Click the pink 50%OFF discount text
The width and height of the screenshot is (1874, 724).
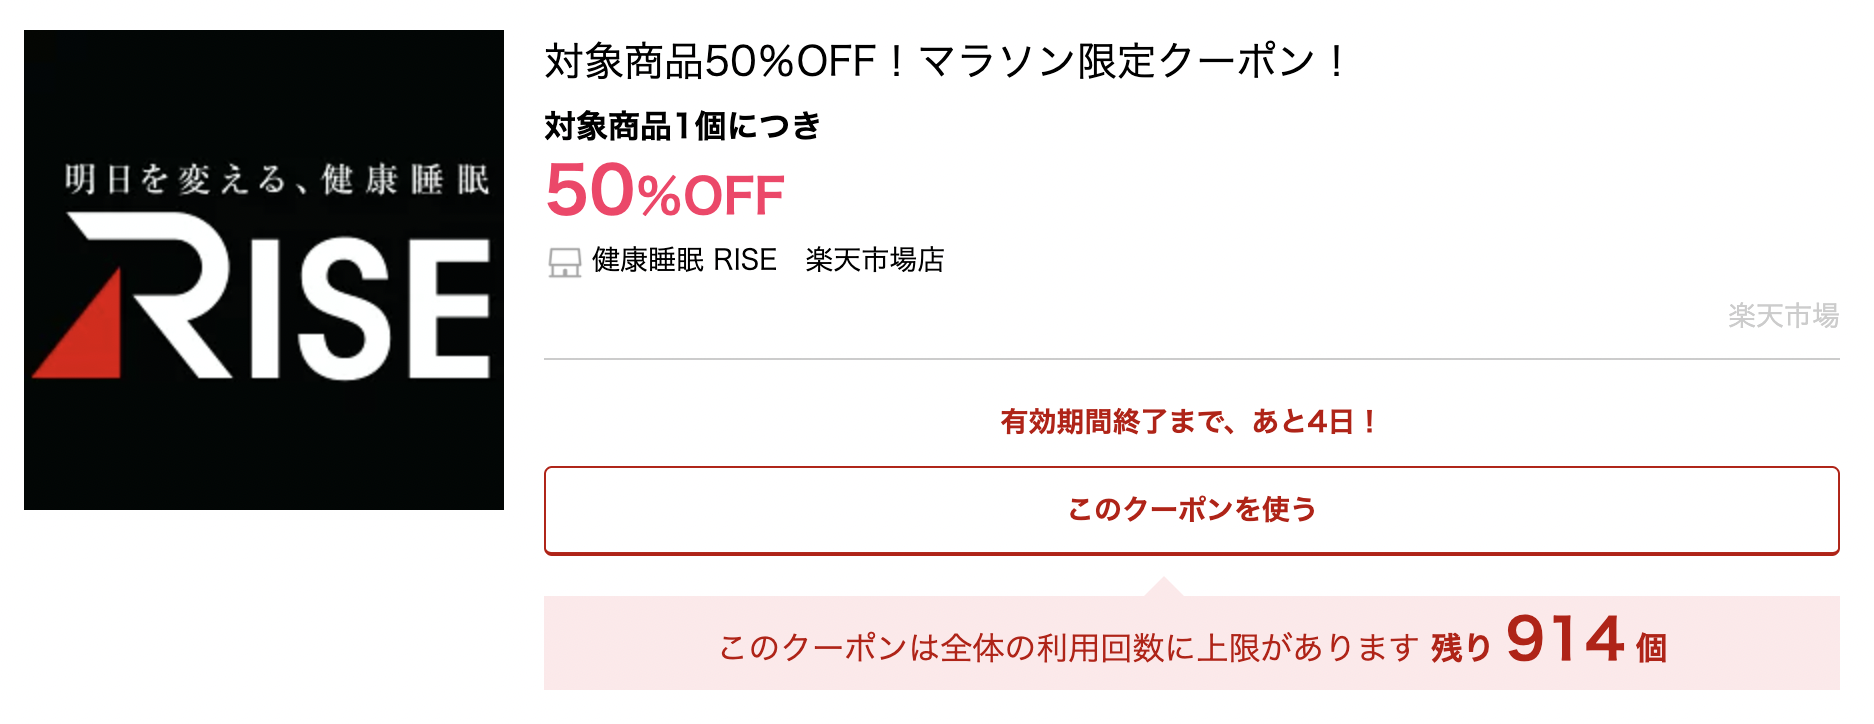[x=665, y=192]
